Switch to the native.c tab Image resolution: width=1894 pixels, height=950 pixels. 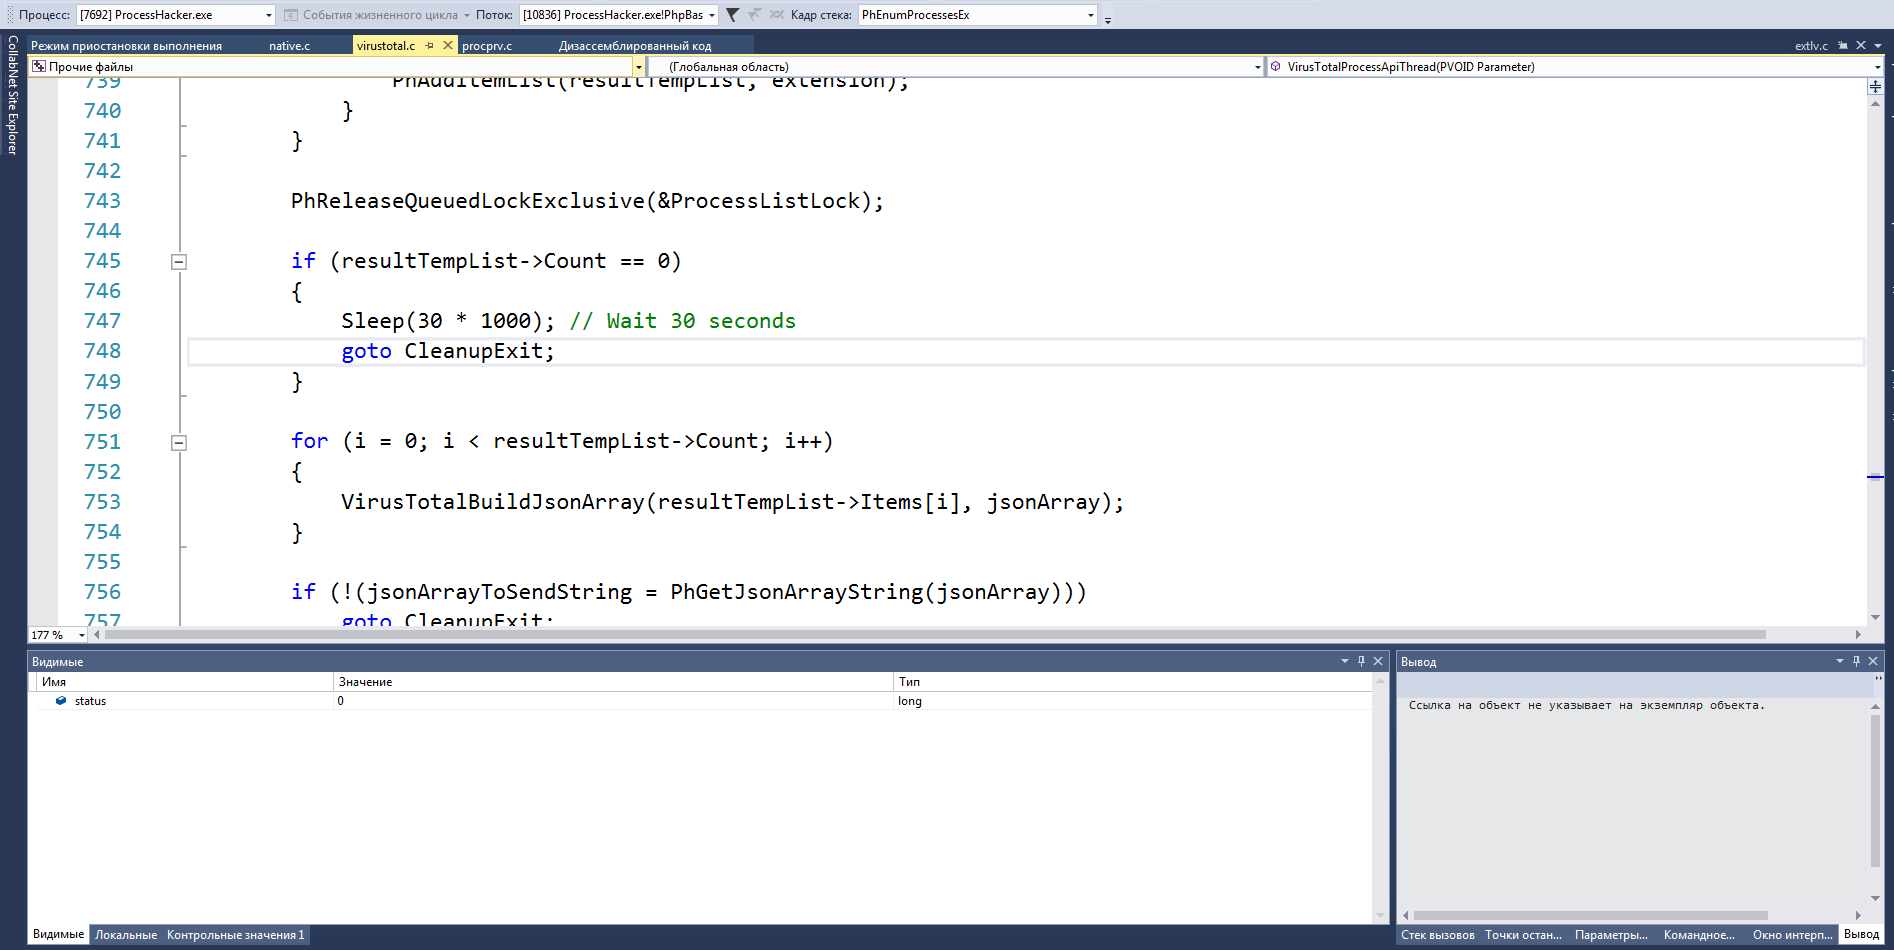click(x=289, y=45)
